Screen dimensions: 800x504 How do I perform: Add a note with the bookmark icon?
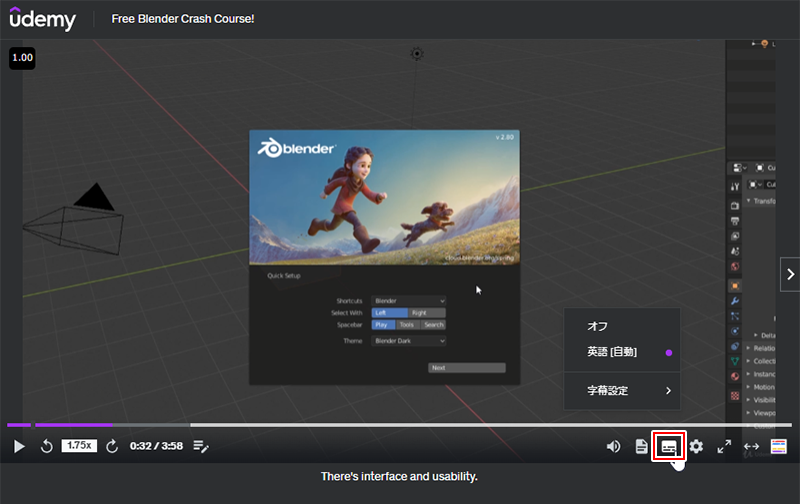(x=201, y=446)
